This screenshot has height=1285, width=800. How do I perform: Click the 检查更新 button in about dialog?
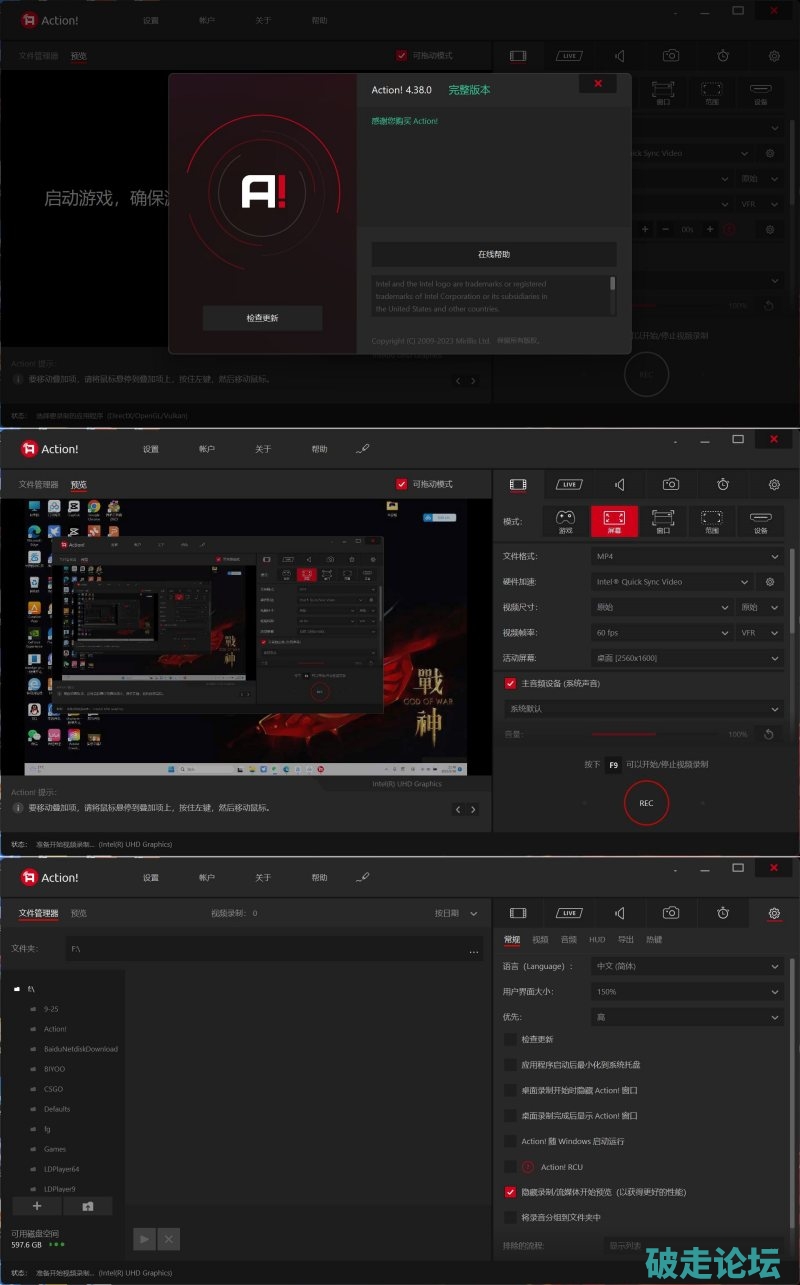click(262, 318)
